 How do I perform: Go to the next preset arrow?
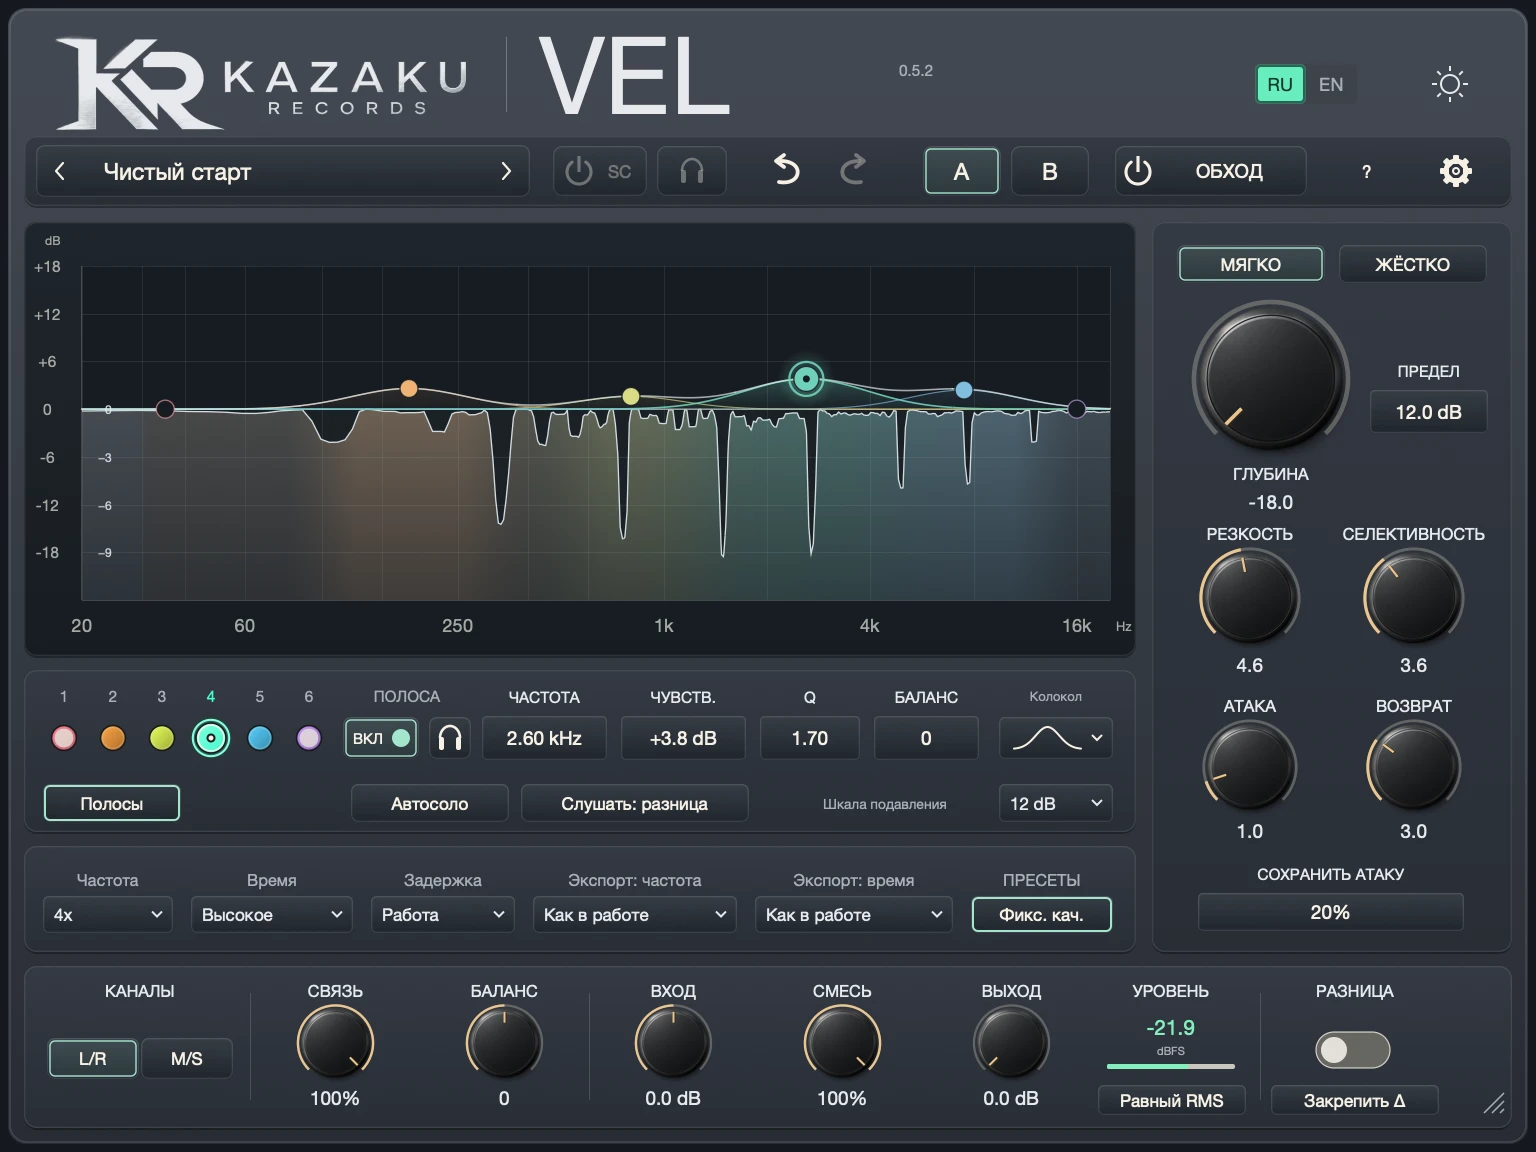[506, 171]
